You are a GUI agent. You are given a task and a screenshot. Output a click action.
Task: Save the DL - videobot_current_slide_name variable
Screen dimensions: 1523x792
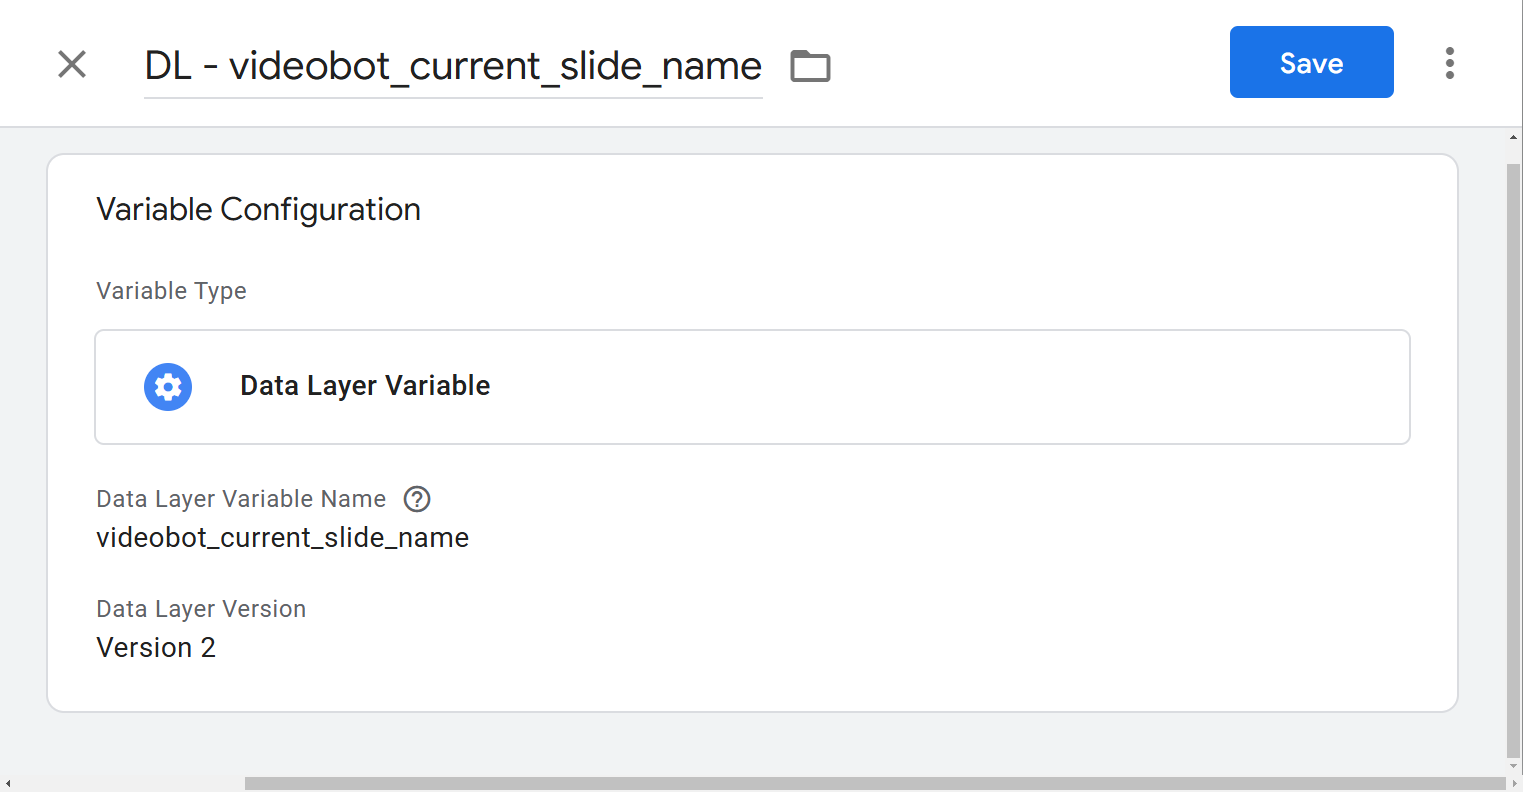point(1311,62)
